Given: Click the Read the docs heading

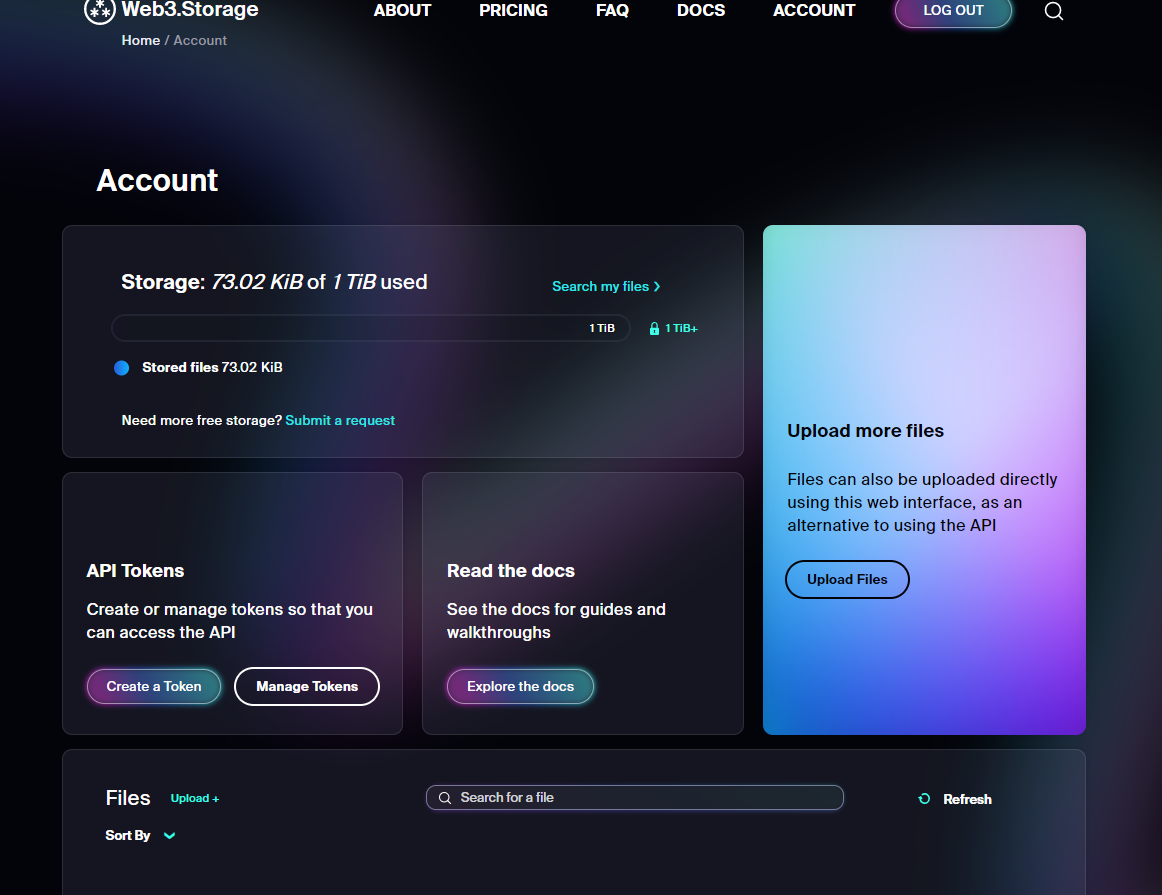Looking at the screenshot, I should click(x=511, y=570).
